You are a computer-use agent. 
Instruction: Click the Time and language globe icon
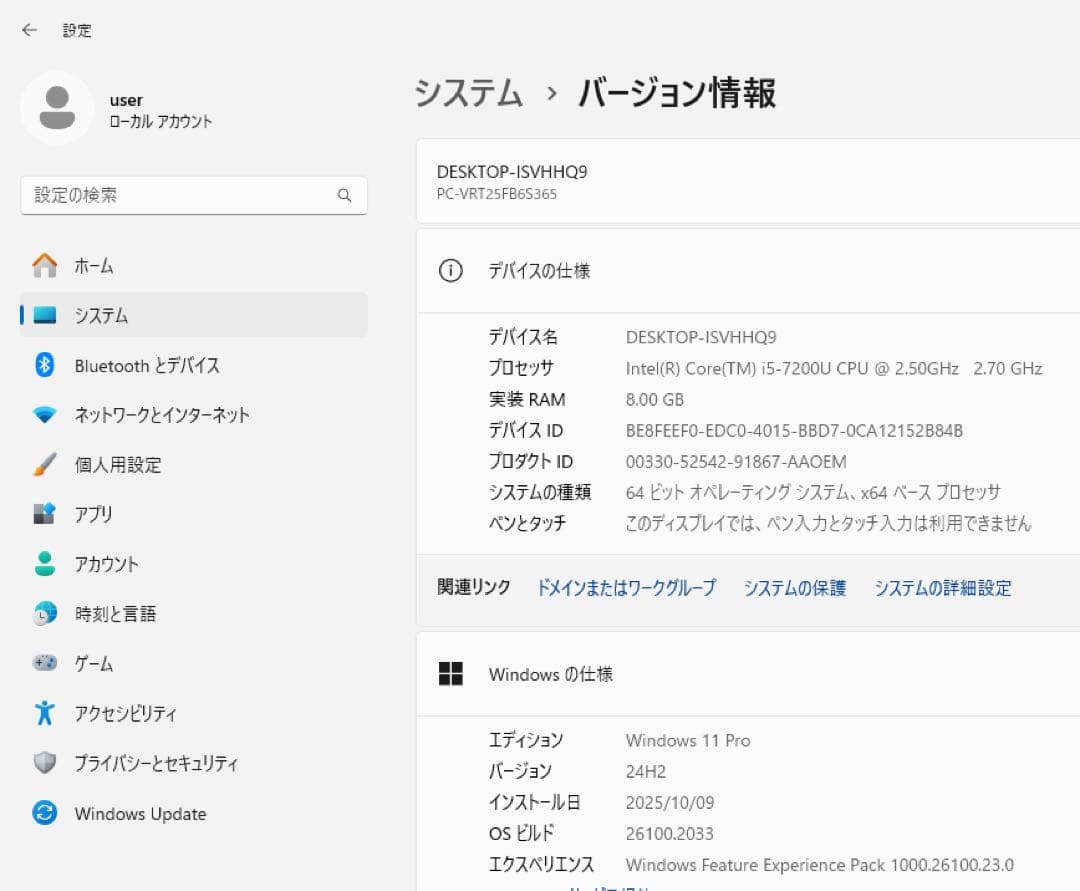(45, 613)
